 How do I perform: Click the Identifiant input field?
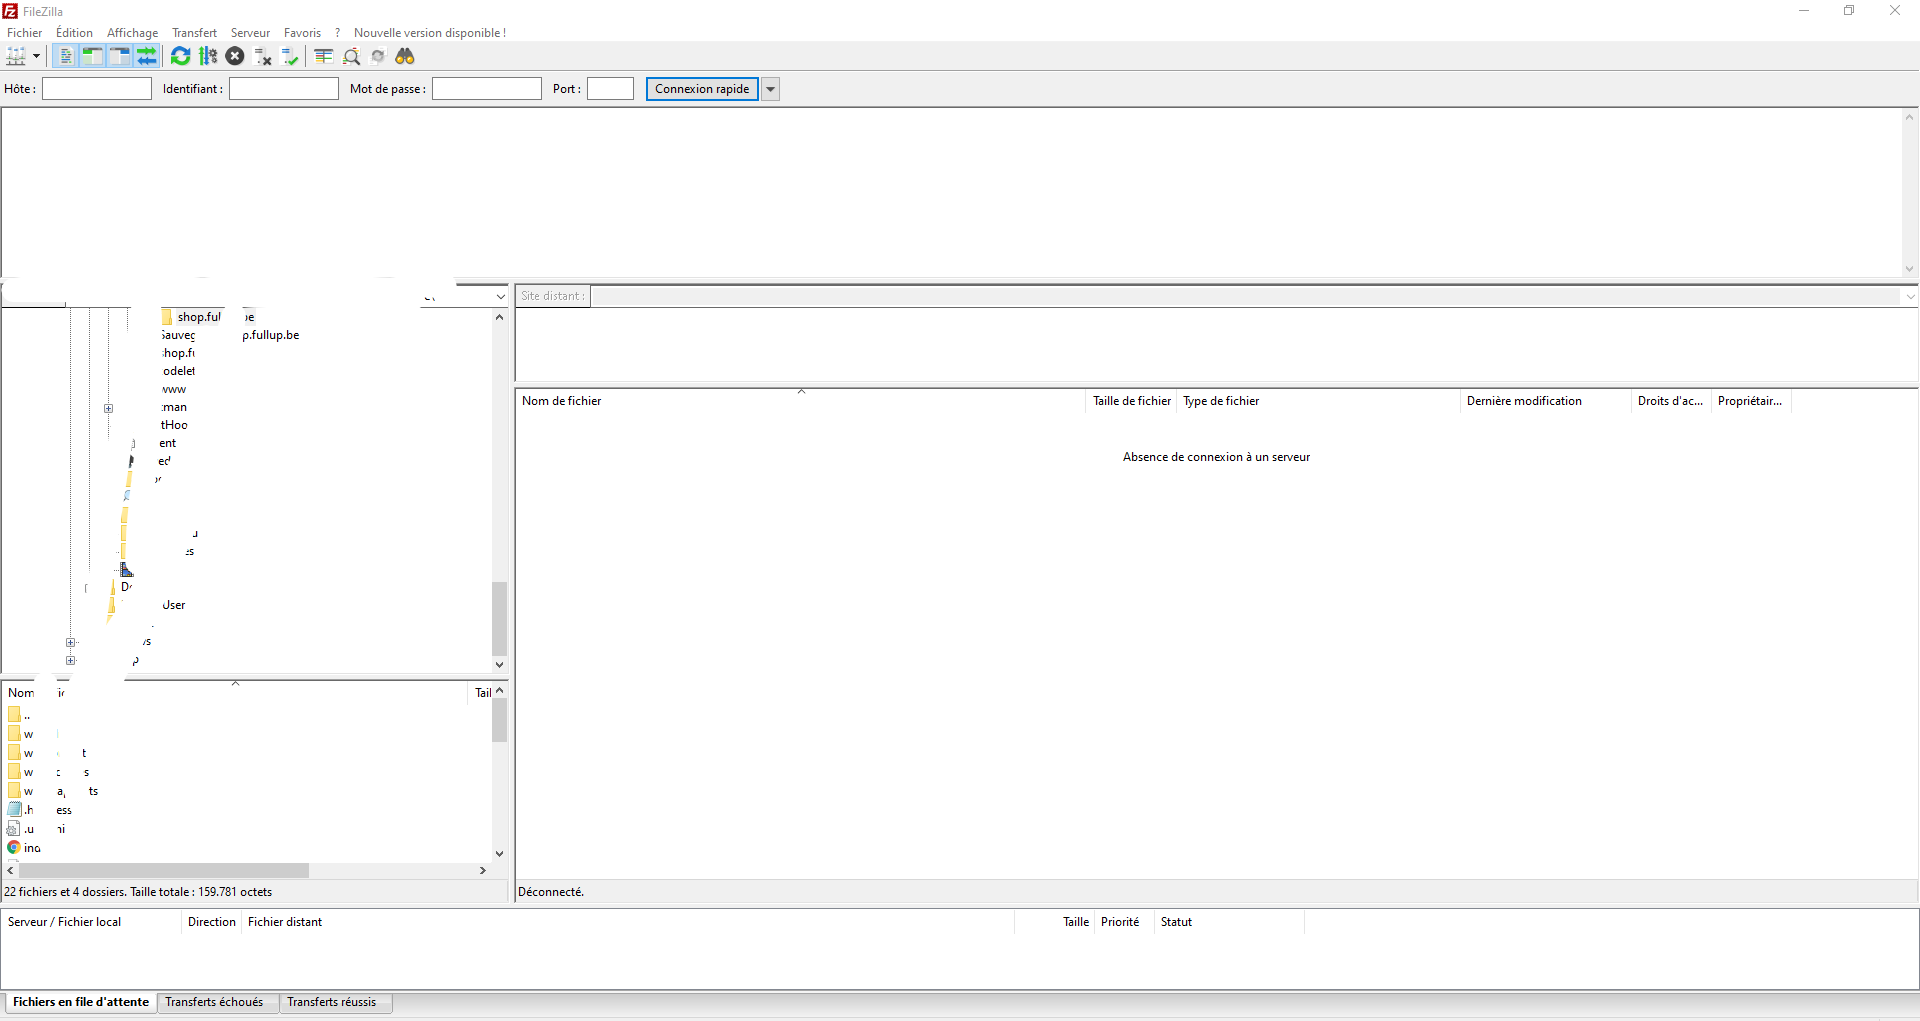coord(284,89)
